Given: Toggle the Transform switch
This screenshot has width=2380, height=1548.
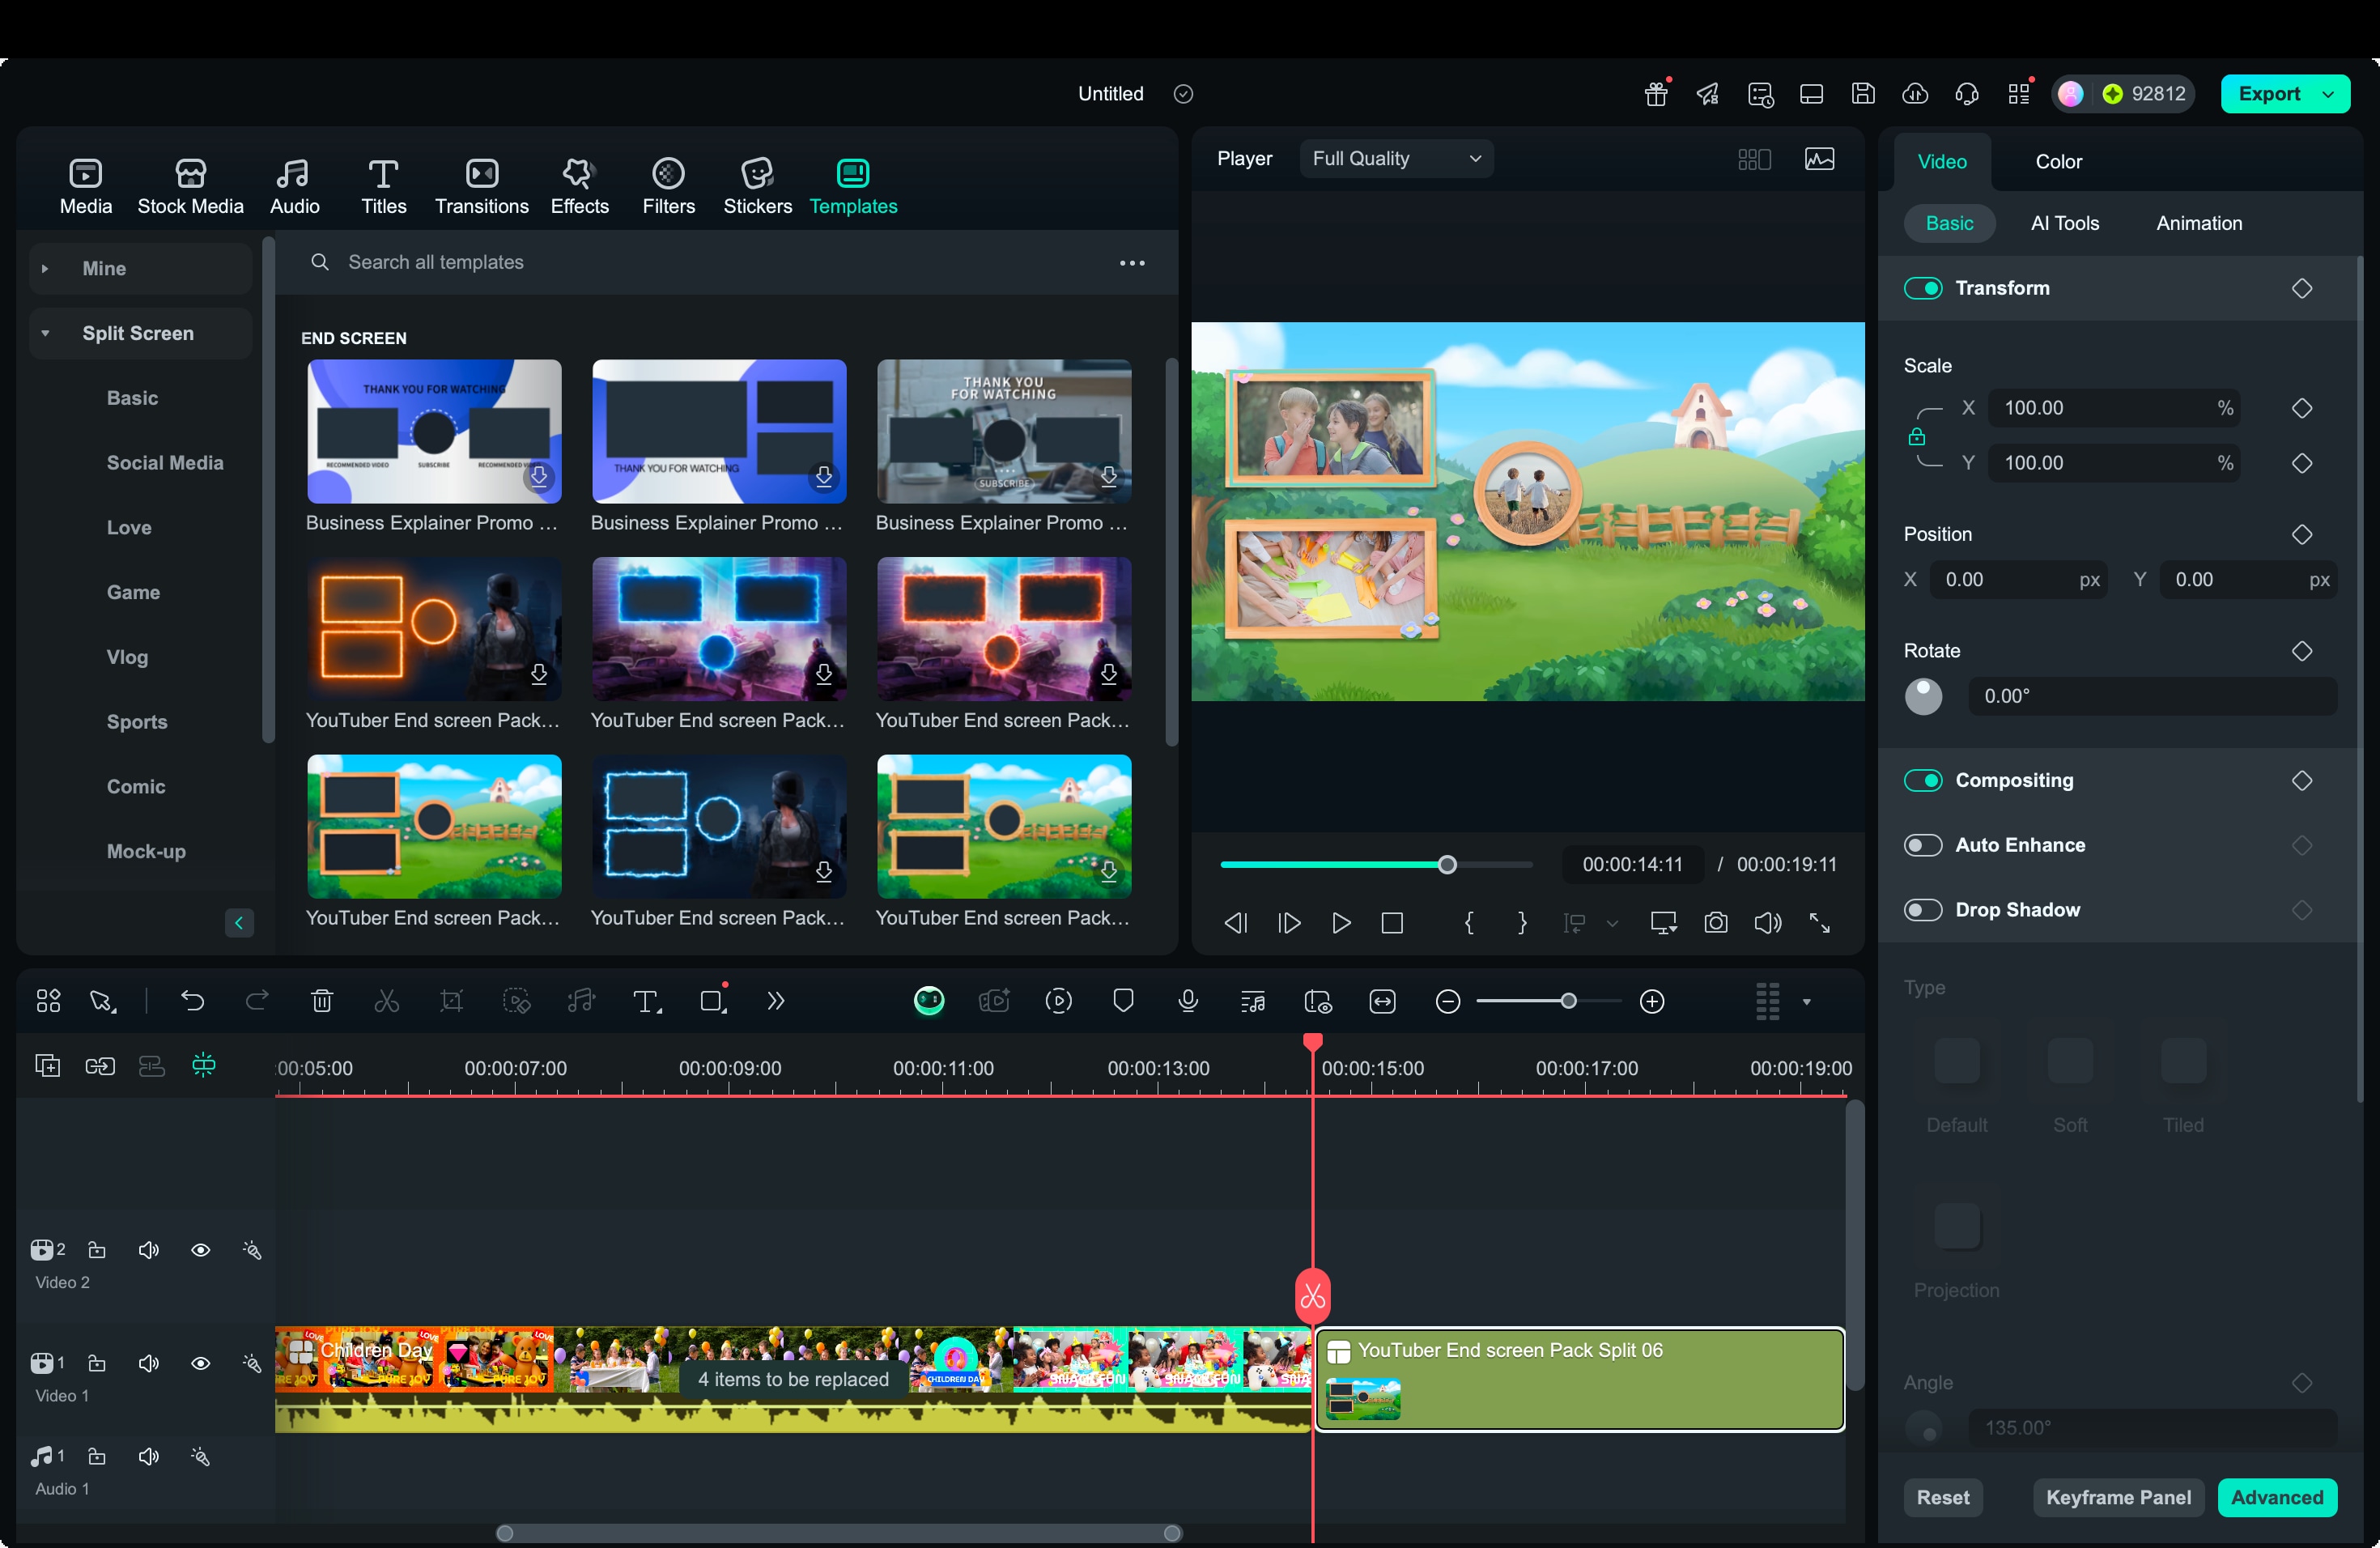Looking at the screenshot, I should pyautogui.click(x=1922, y=288).
